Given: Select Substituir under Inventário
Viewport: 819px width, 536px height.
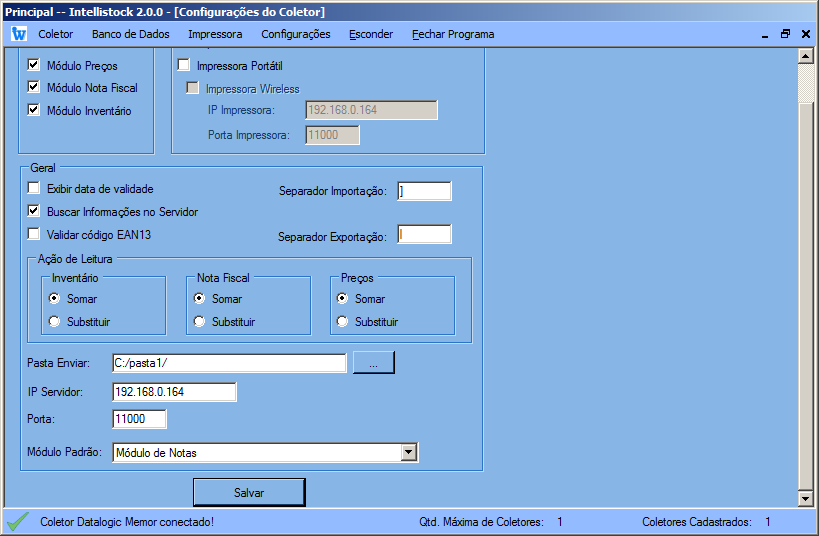Looking at the screenshot, I should click(54, 321).
